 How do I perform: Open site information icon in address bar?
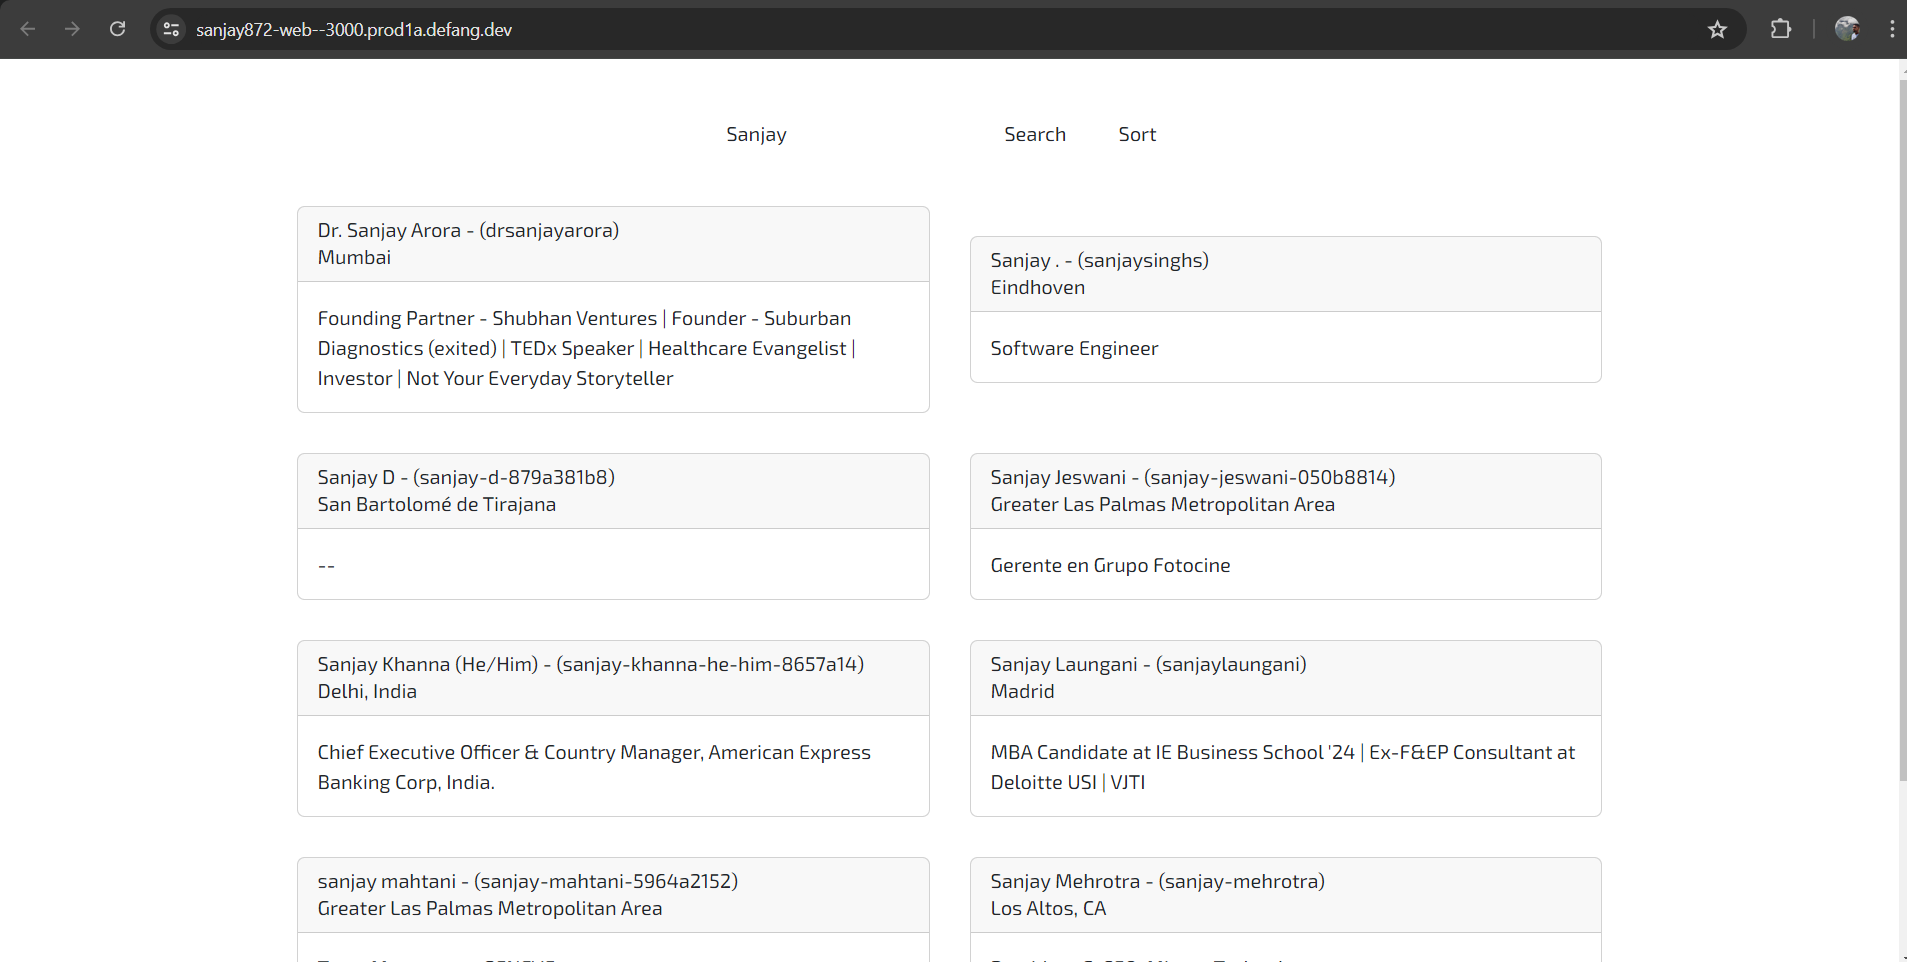click(x=171, y=30)
